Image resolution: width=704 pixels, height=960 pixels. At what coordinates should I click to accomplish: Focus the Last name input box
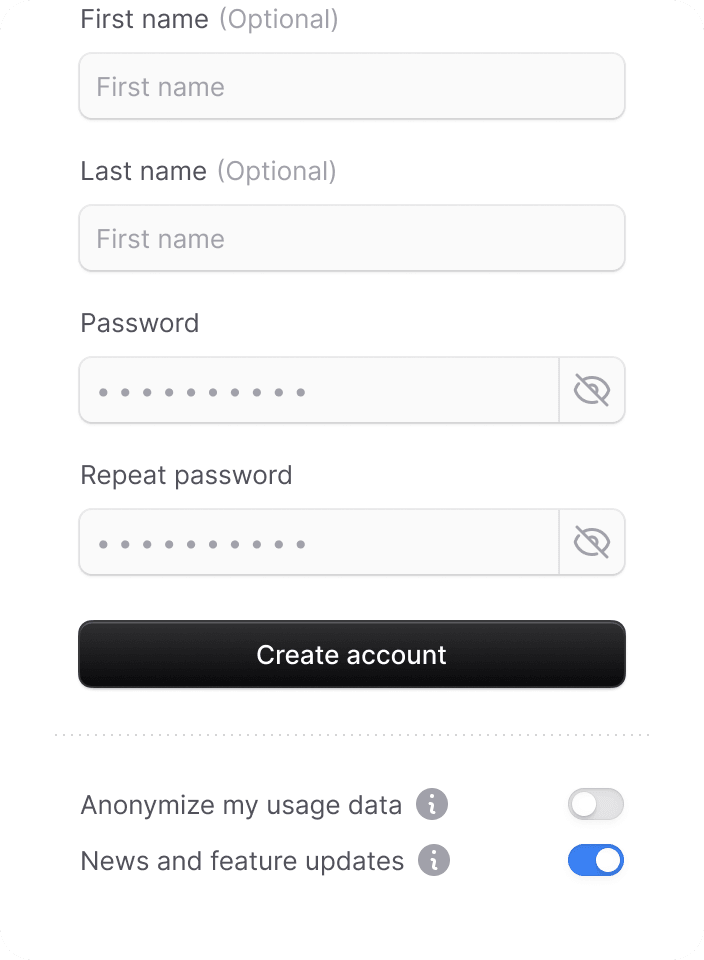(352, 238)
